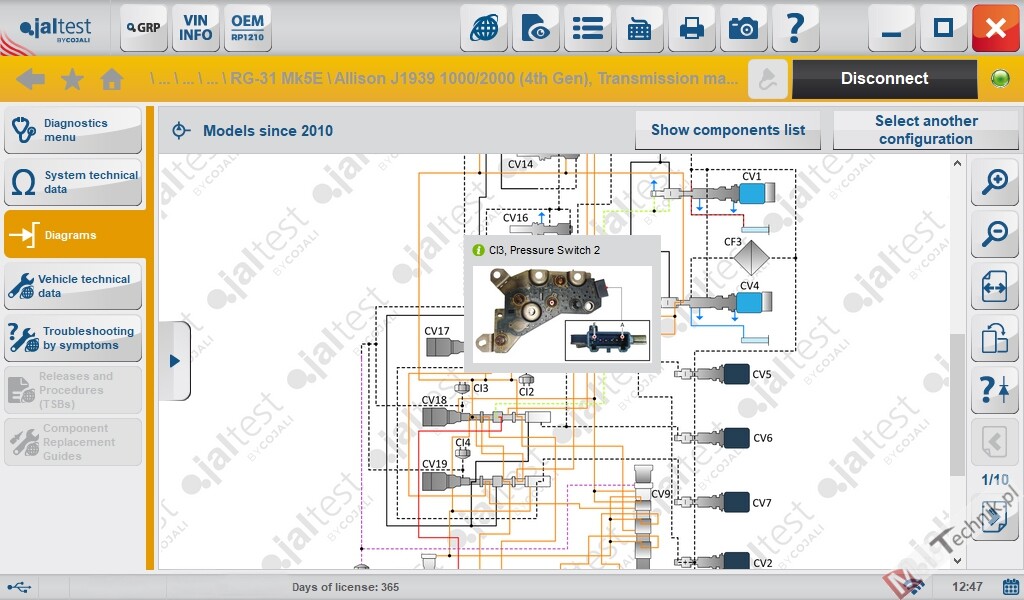Fit diagram to width
Screen dimensions: 1024x600
(x=995, y=286)
